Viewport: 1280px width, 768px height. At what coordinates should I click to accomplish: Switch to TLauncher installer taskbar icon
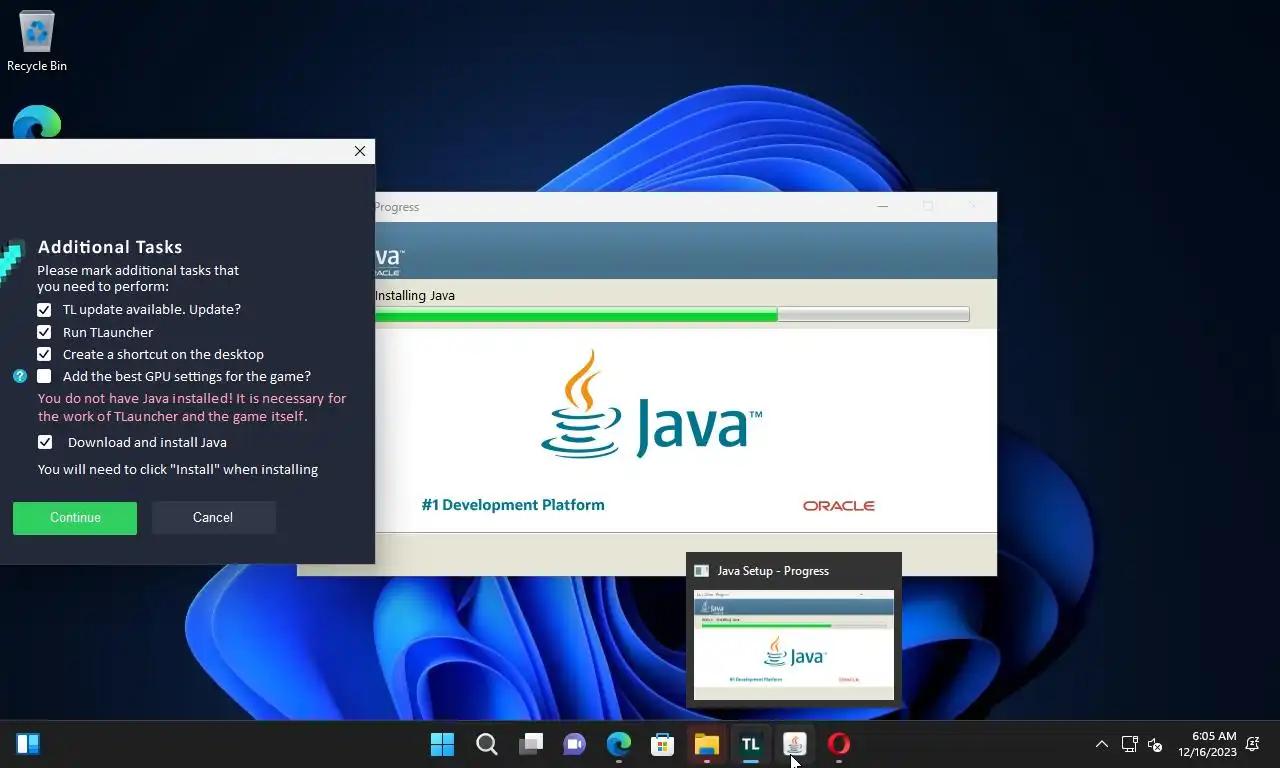[750, 744]
